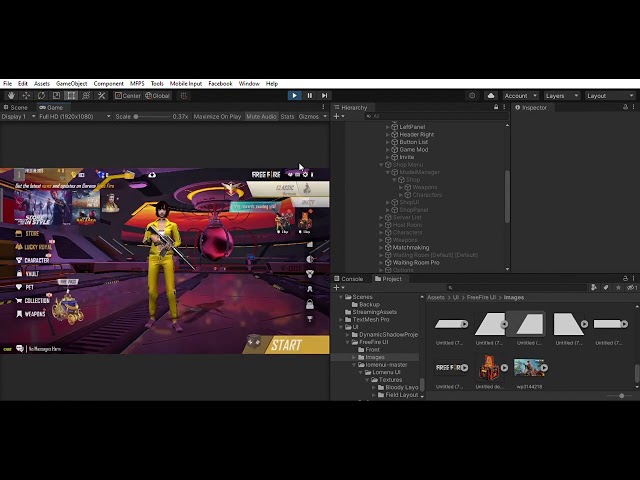Click the Assets breadcrumb link
Viewport: 640px width, 480px height.
coord(436,297)
